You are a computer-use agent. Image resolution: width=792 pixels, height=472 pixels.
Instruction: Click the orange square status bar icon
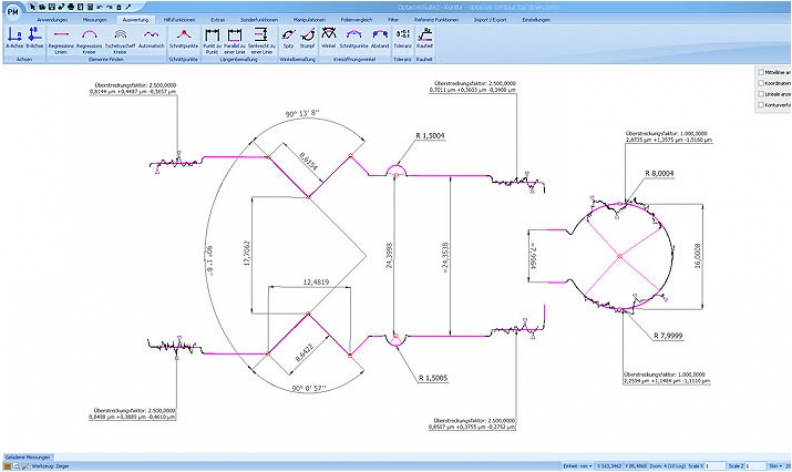click(x=8, y=466)
